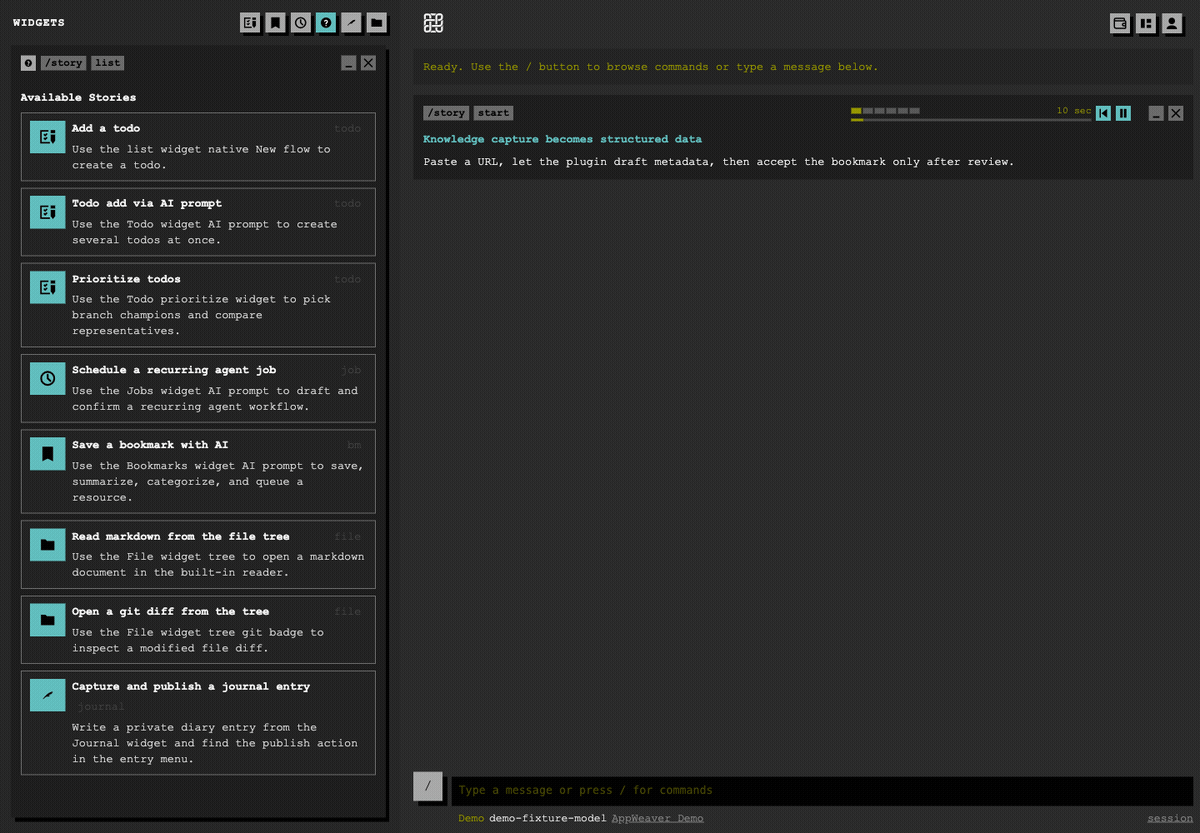Click the 'Ready. Use the / button' status message
The width and height of the screenshot is (1200, 833).
650,67
